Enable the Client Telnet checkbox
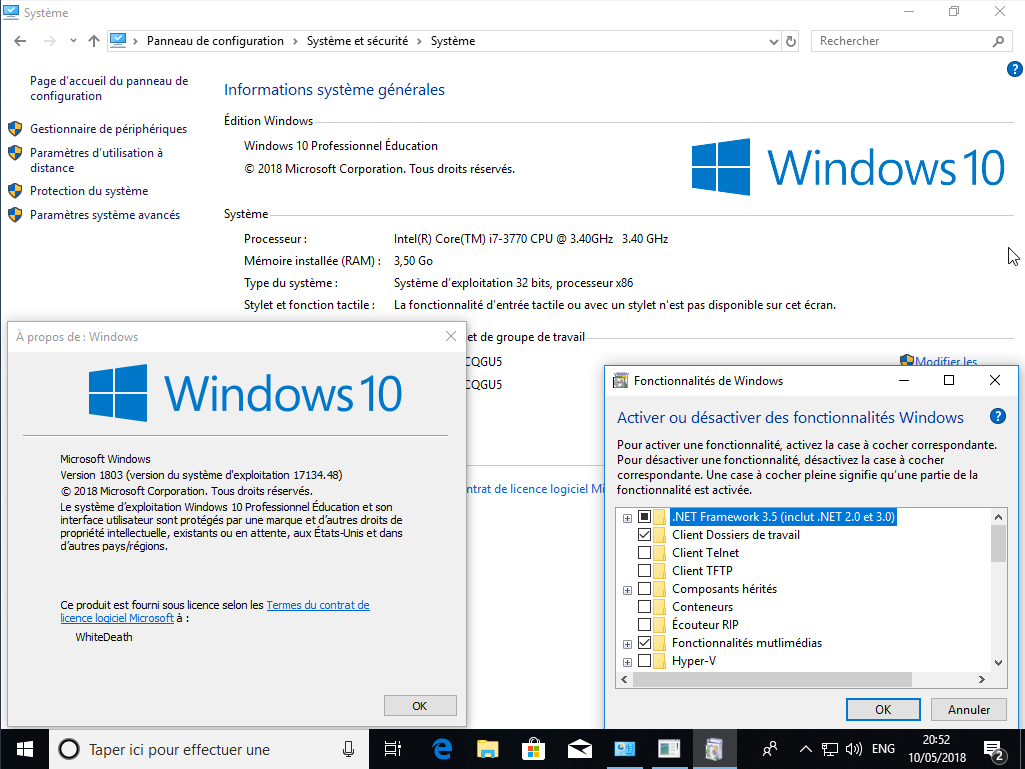The image size is (1025, 769). [644, 553]
